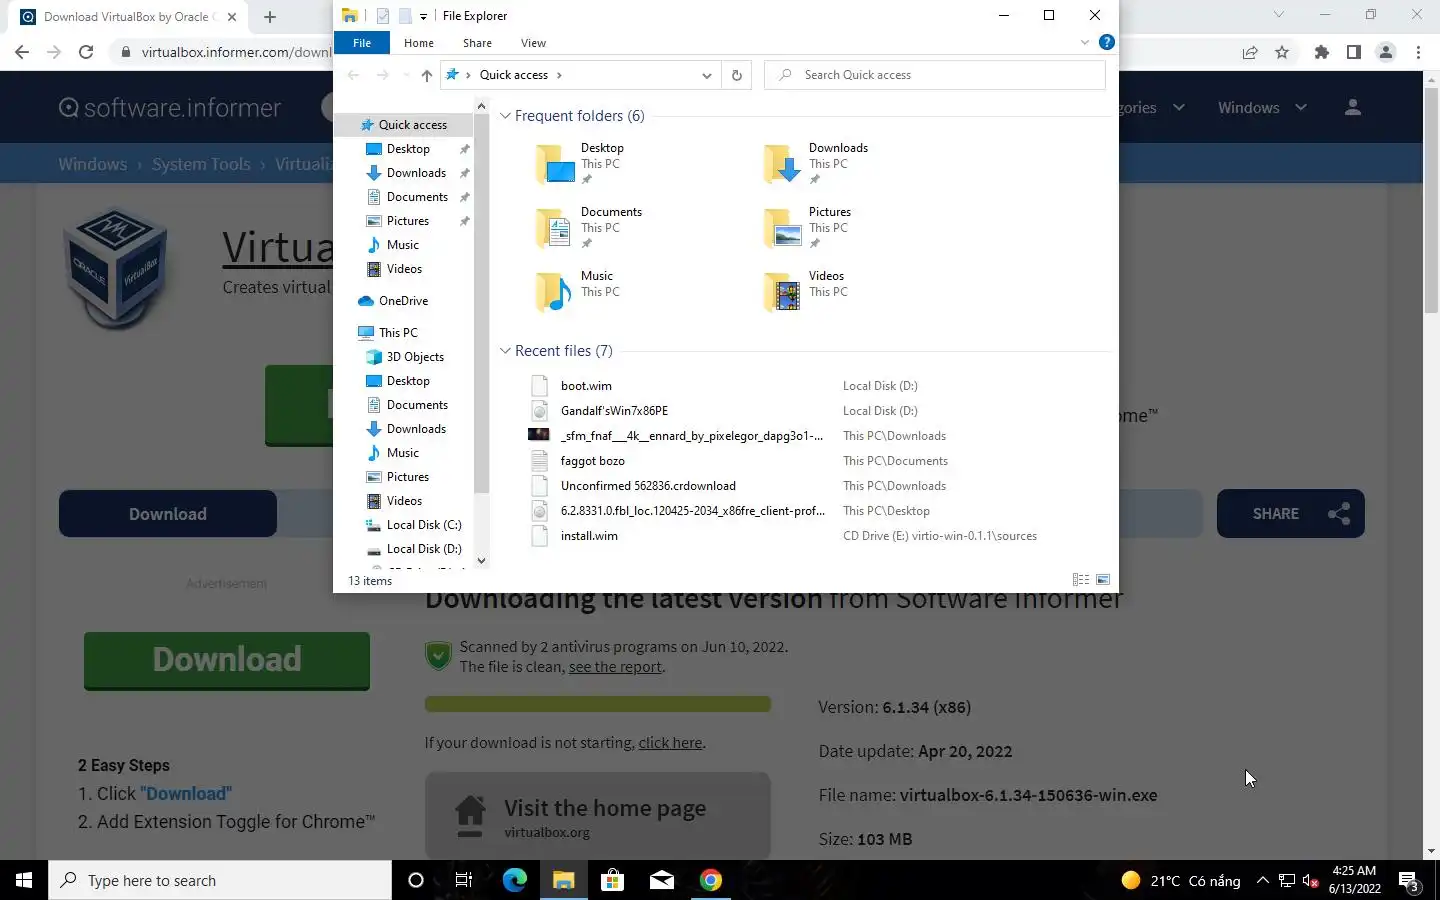
Task: Open Windows dropdown on website header
Action: [x=1262, y=108]
